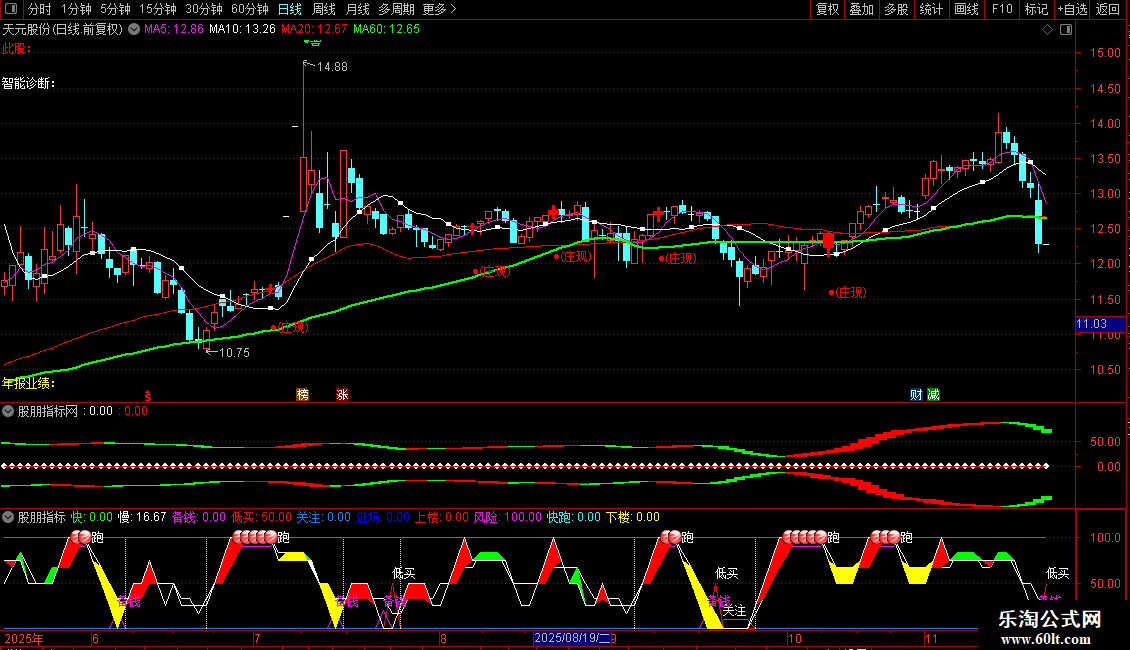Click the 2025/08/19/二 date marker
Viewport: 1130px width, 650px height.
point(572,638)
